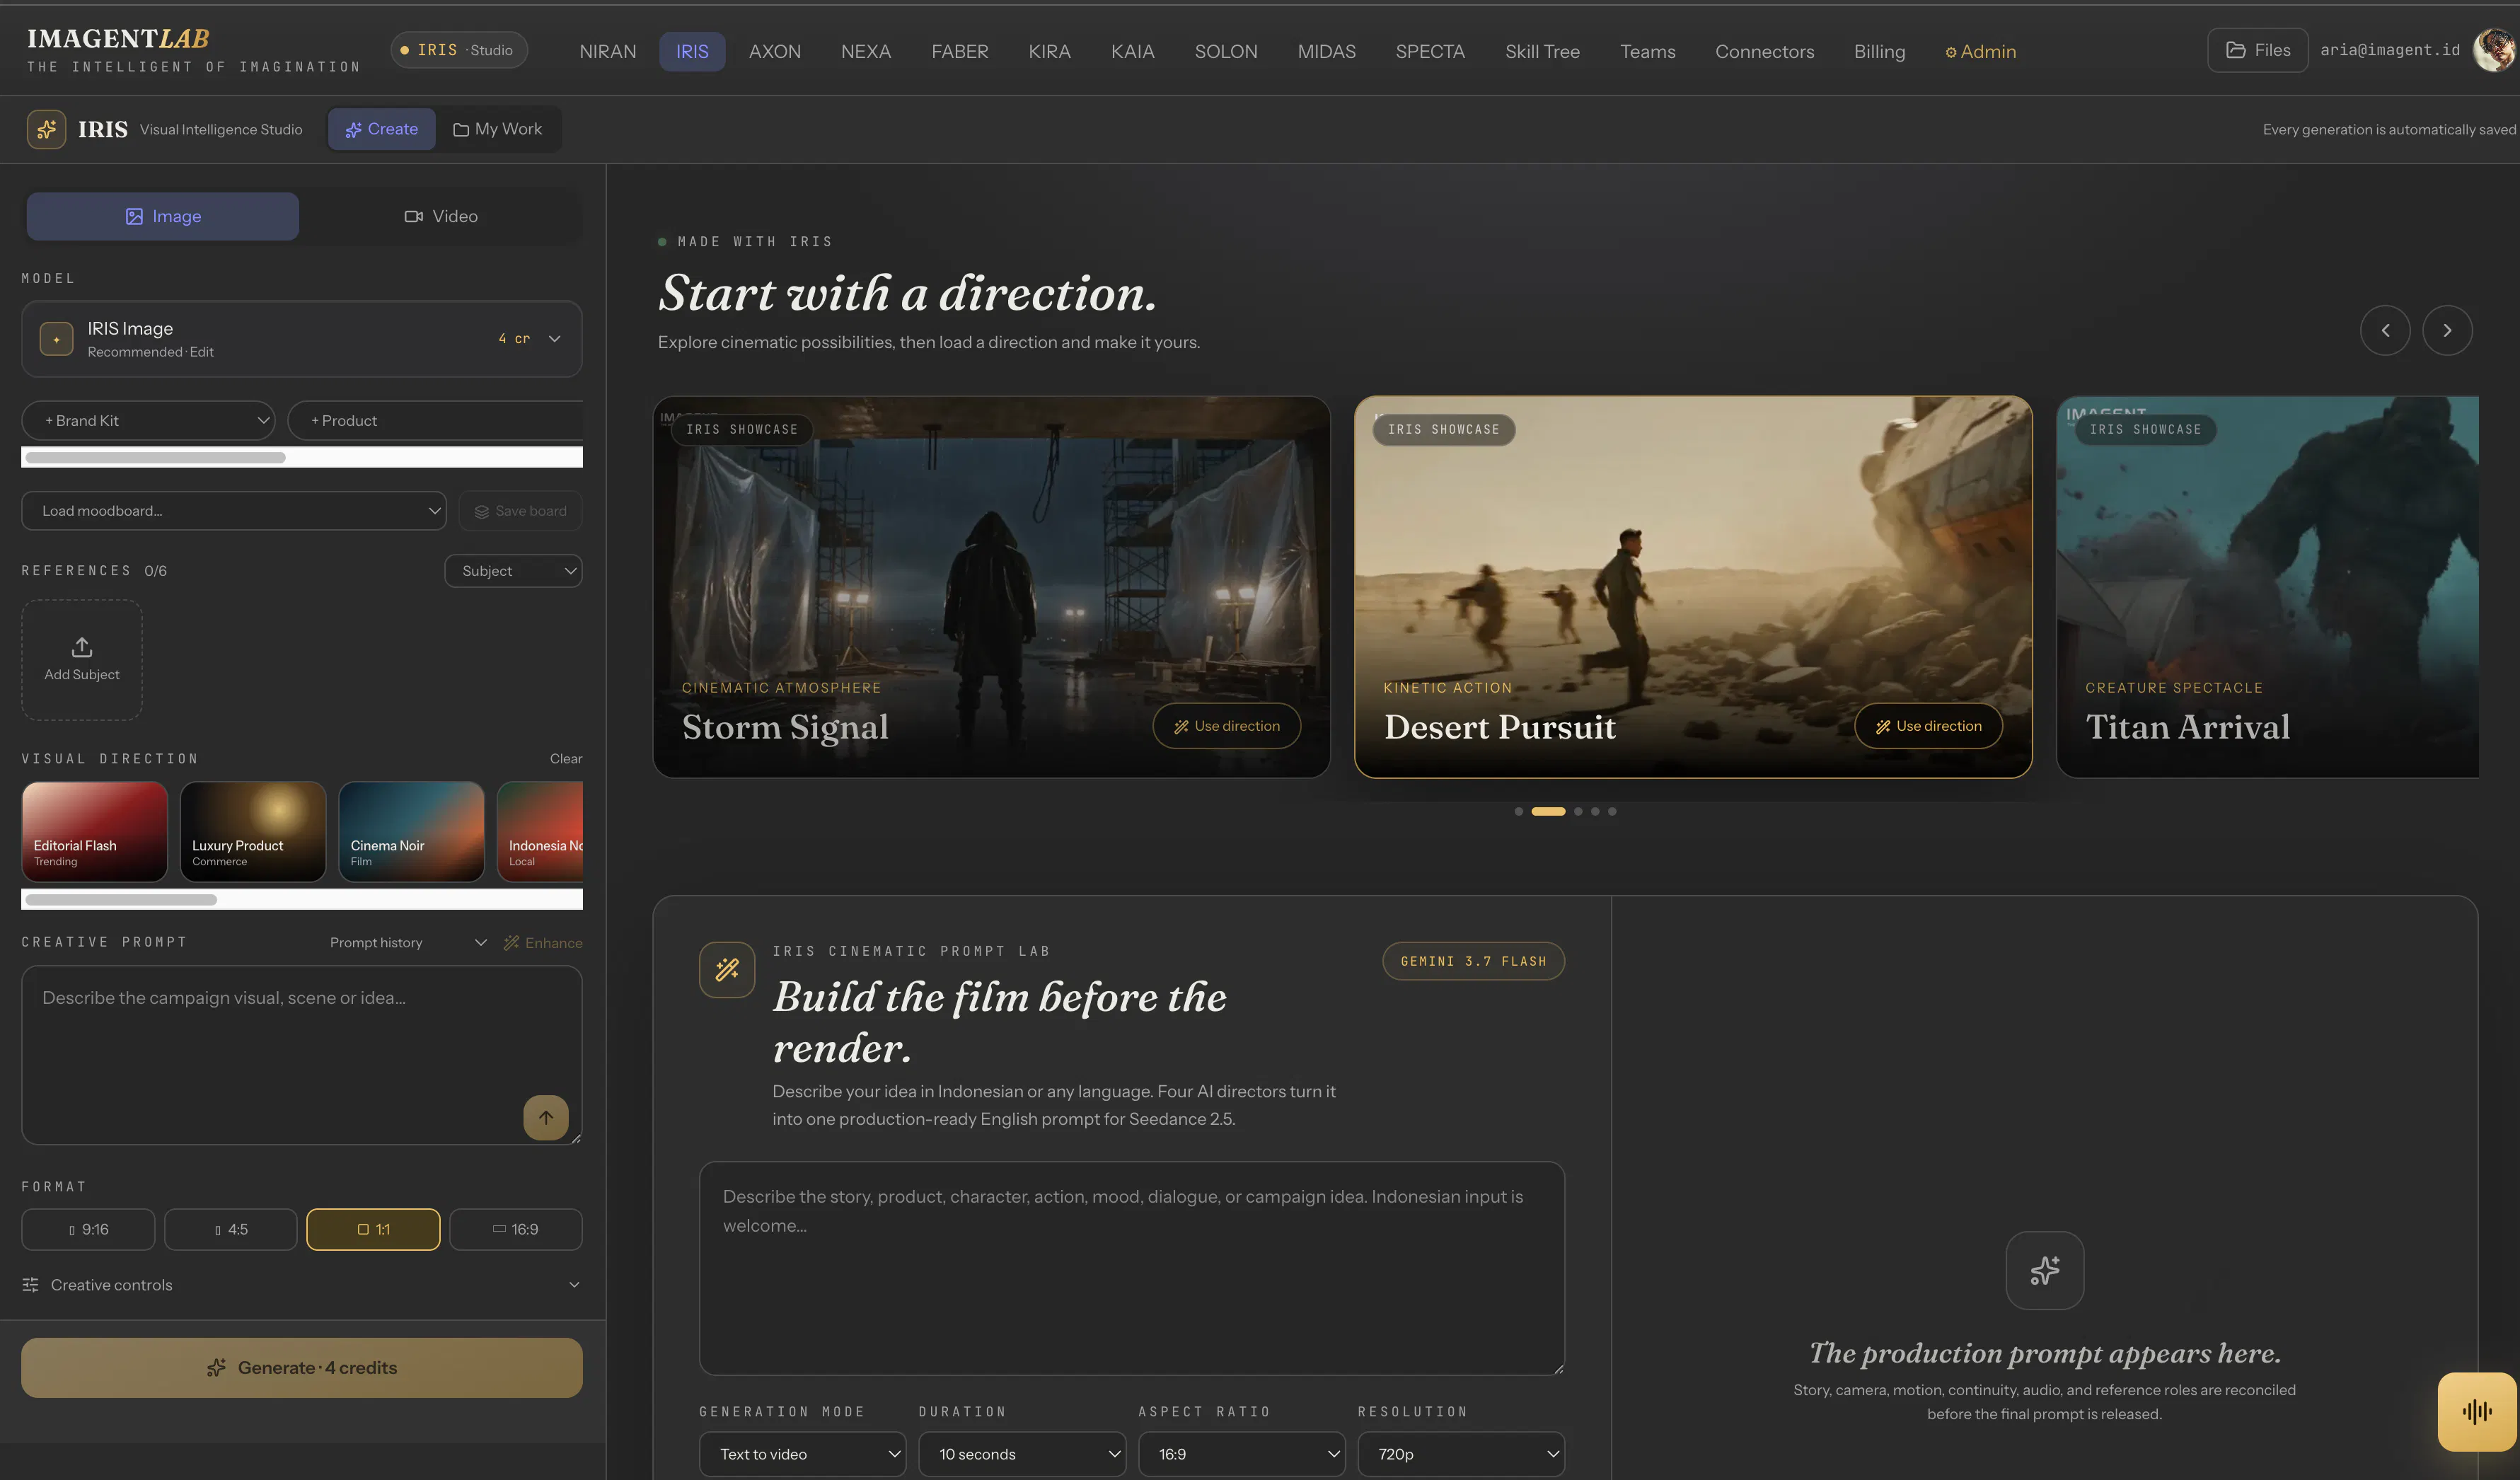Select the Luxury Product direction swatch
This screenshot has height=1480, width=2520.
pos(253,832)
